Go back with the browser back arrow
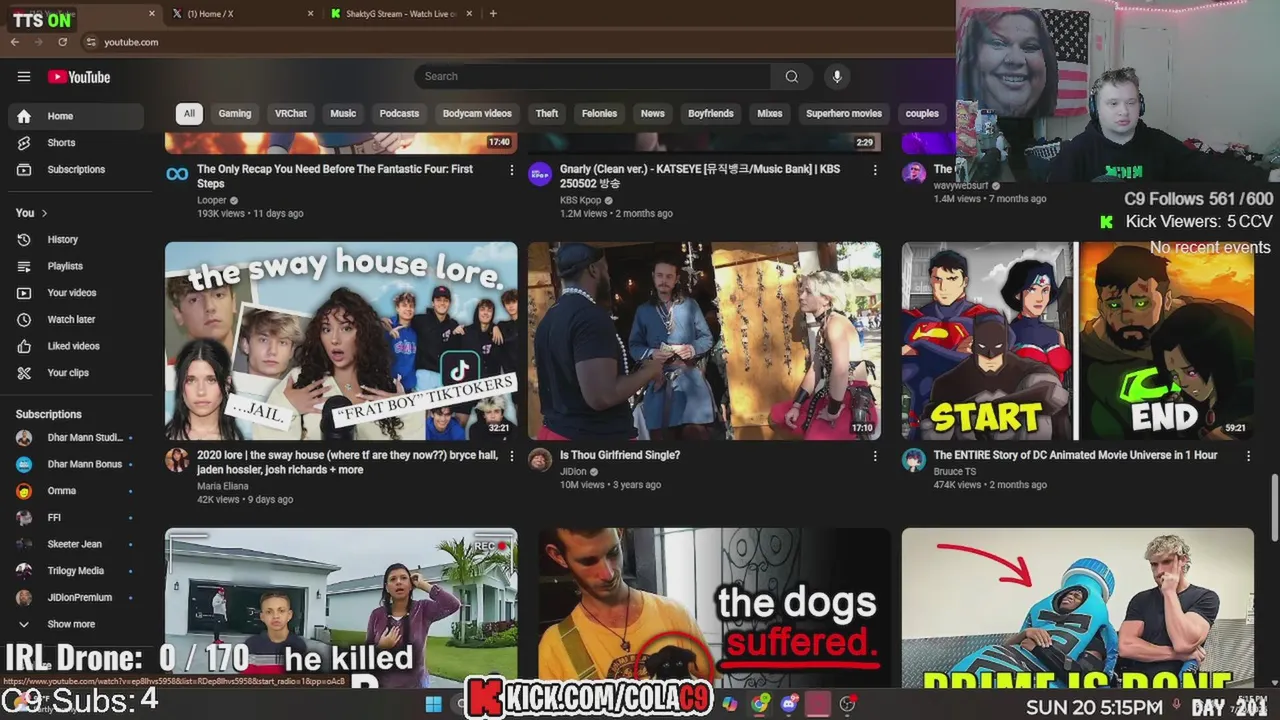 click(x=15, y=42)
